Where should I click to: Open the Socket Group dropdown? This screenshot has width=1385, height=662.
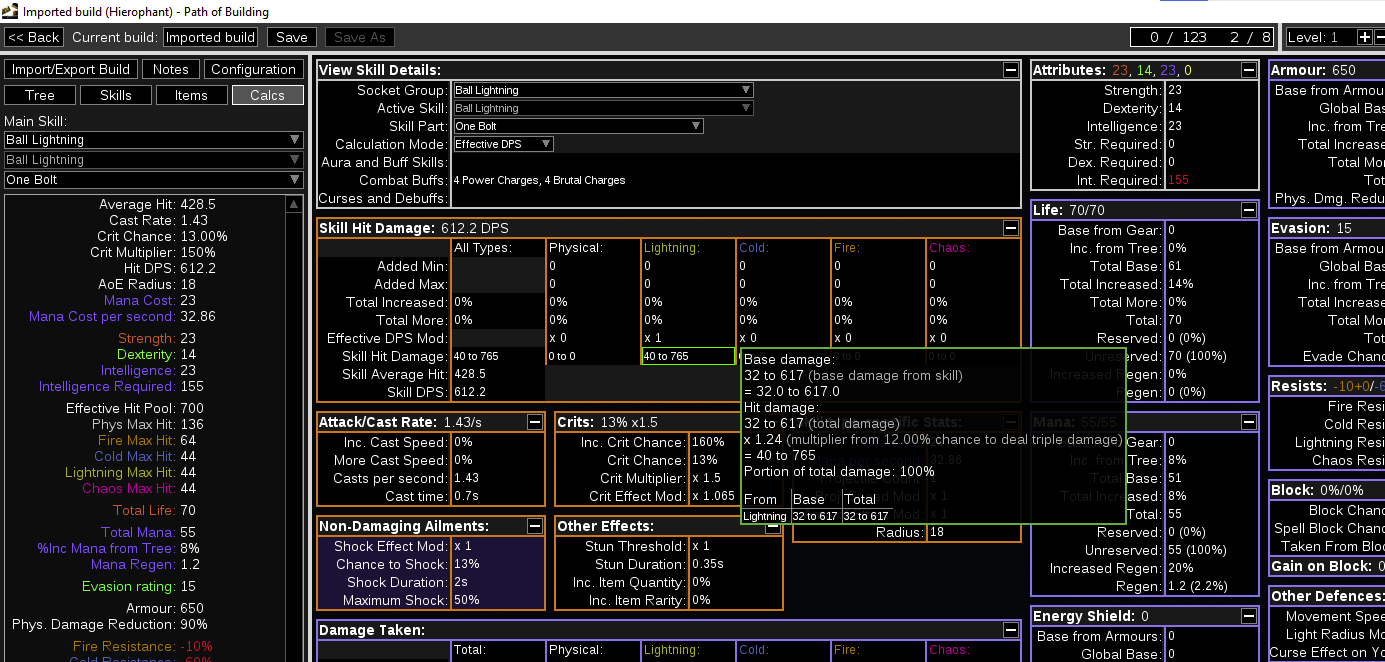pyautogui.click(x=603, y=90)
